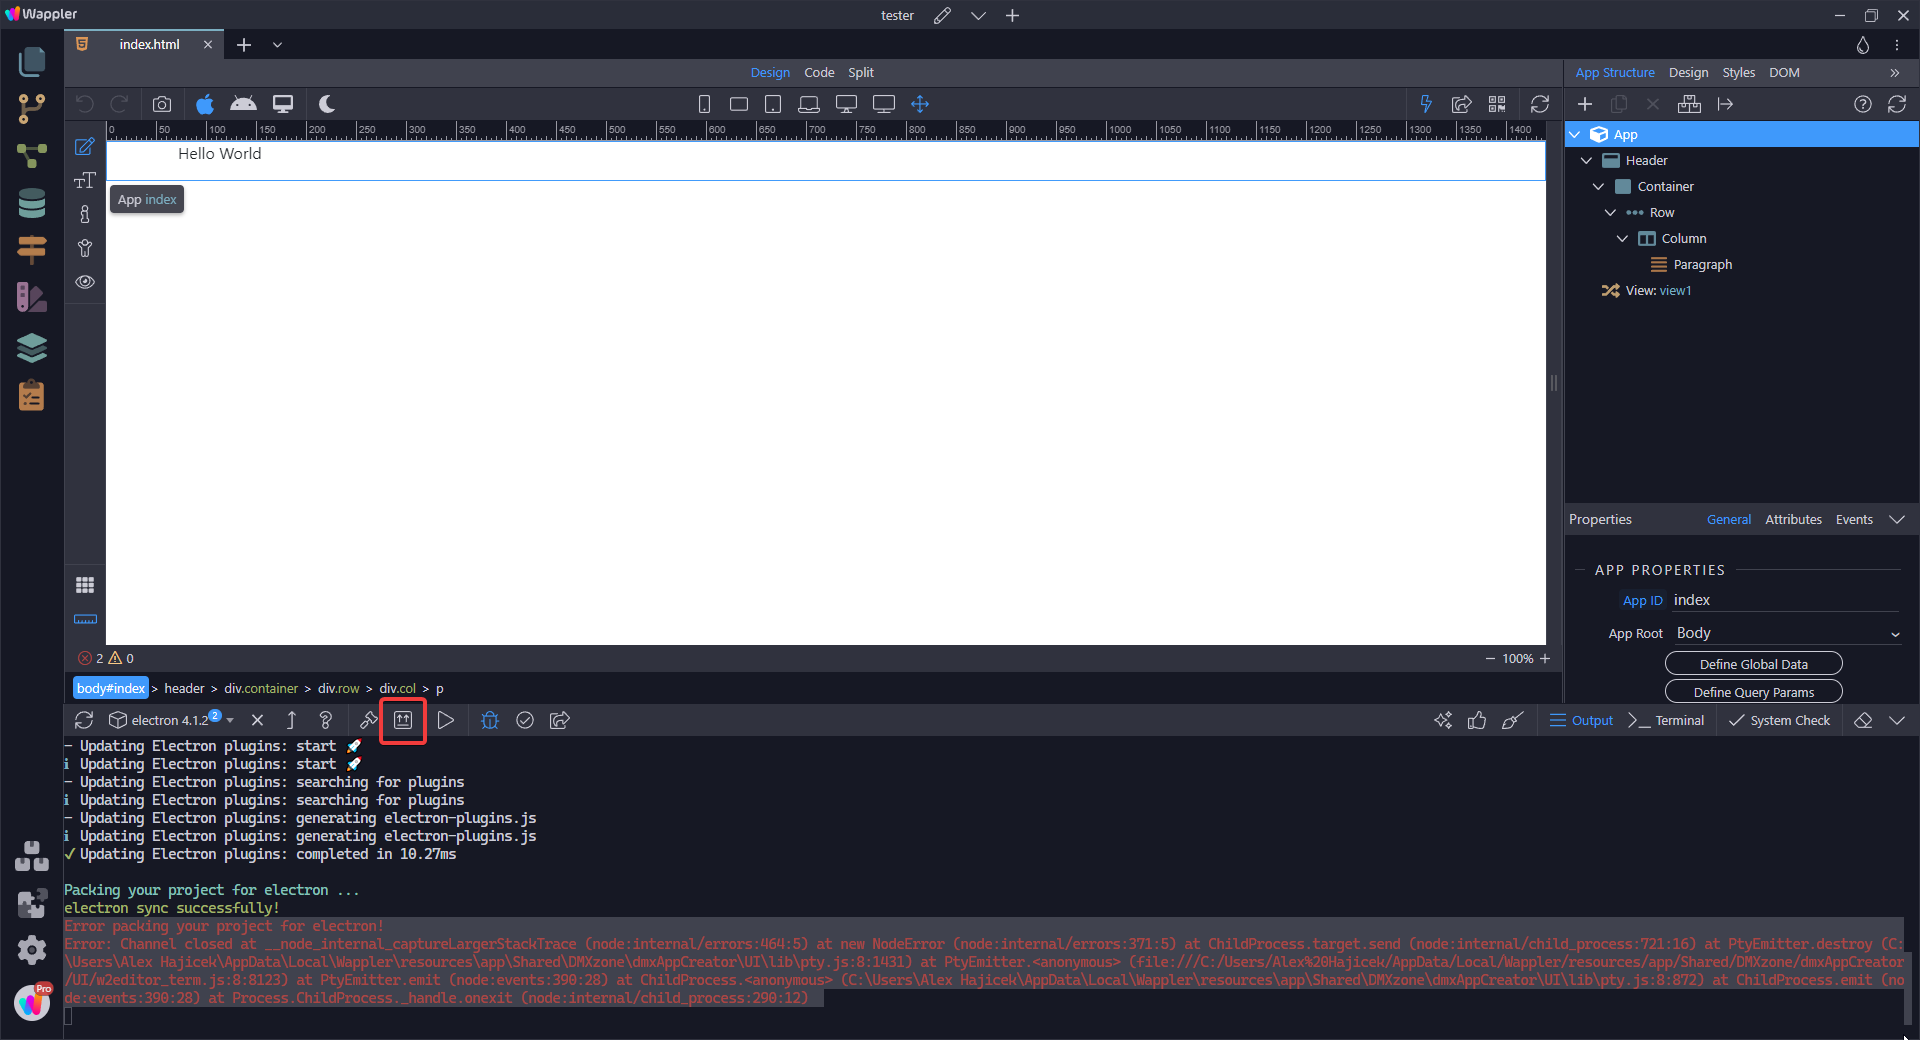The width and height of the screenshot is (1920, 1040).
Task: Click div.container in the breadcrumb
Action: 261,689
